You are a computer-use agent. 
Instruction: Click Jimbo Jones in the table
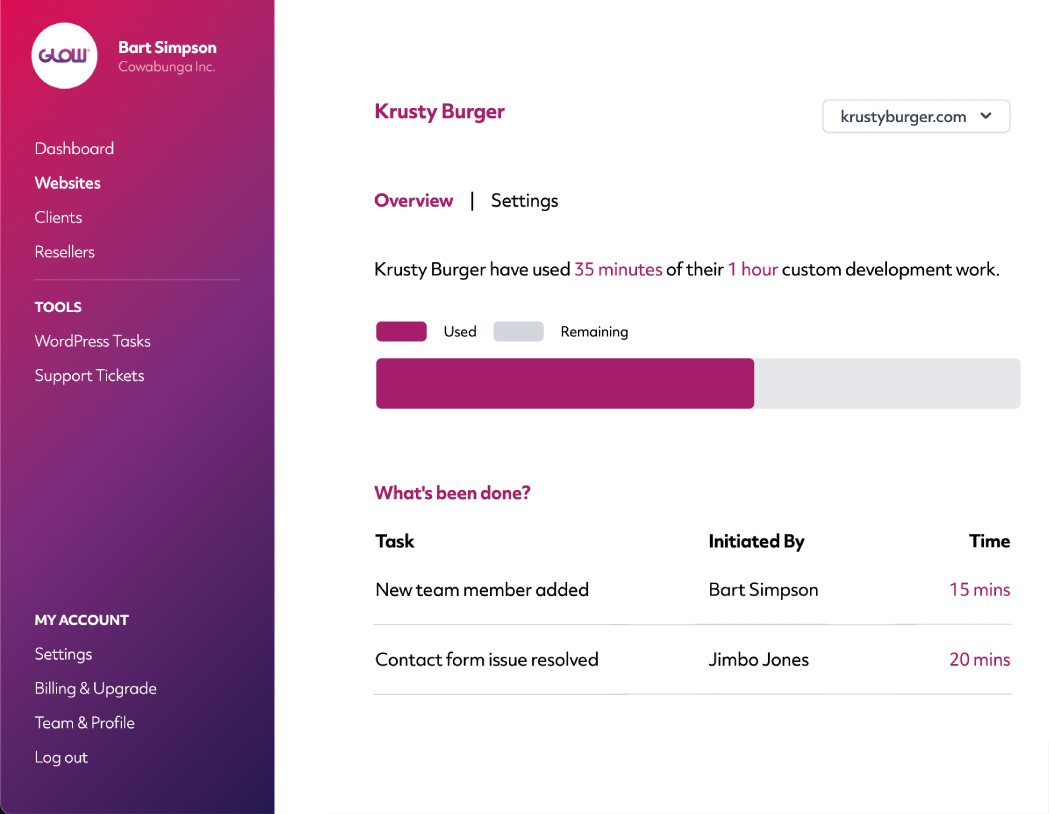pyautogui.click(x=759, y=660)
